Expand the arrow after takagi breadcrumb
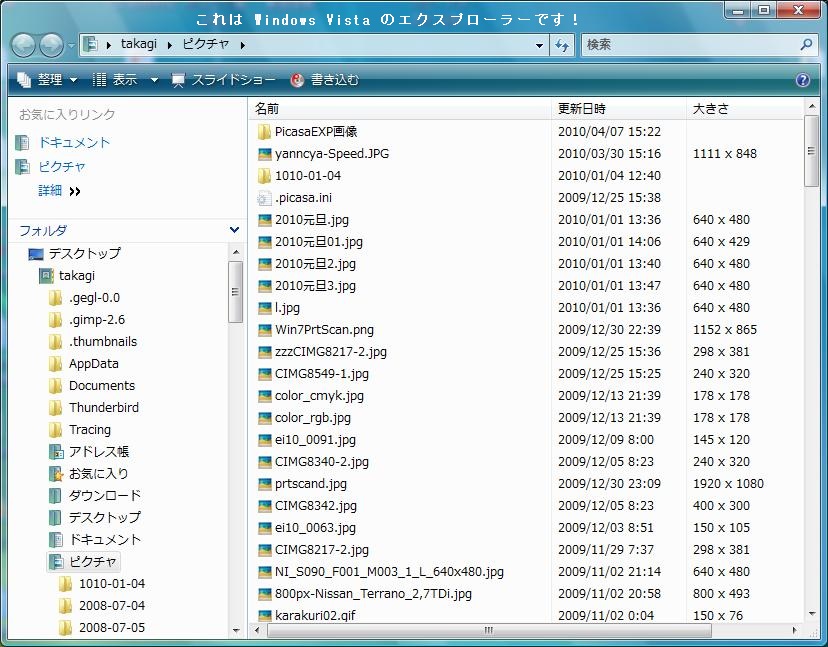The width and height of the screenshot is (828, 647). (x=170, y=45)
